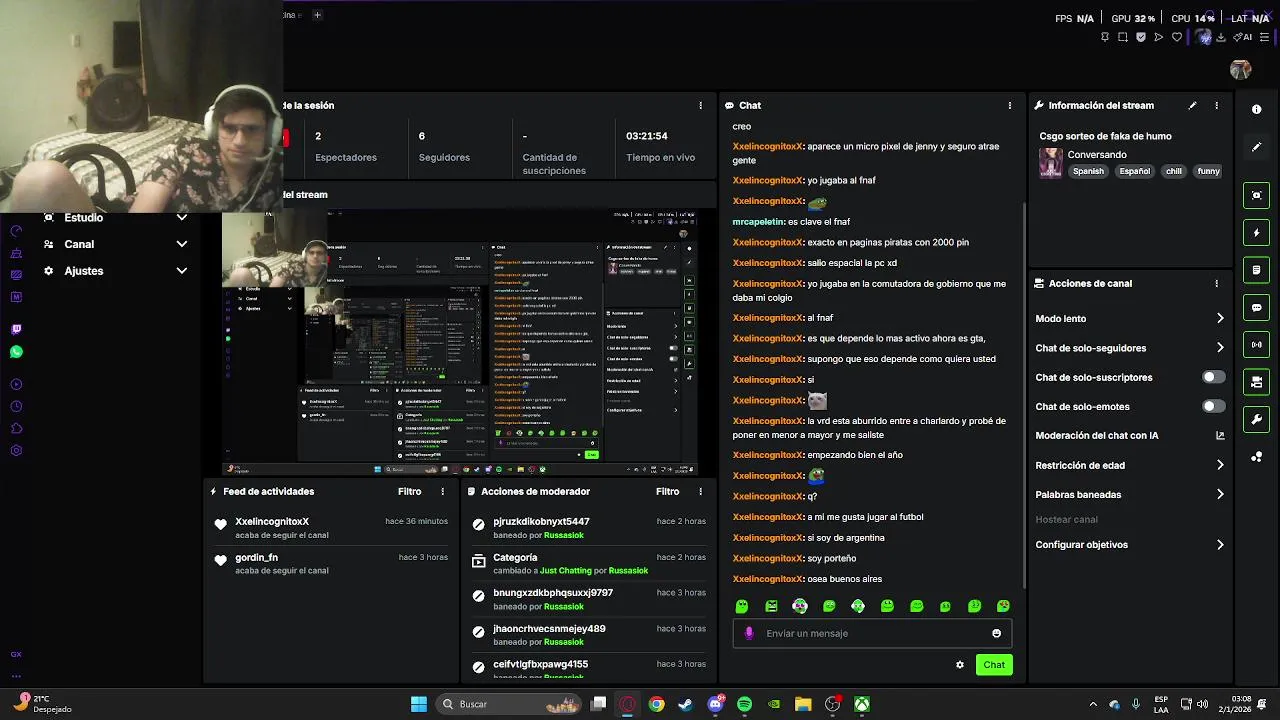
Task: Click the stream preview thumbnail
Action: point(460,342)
